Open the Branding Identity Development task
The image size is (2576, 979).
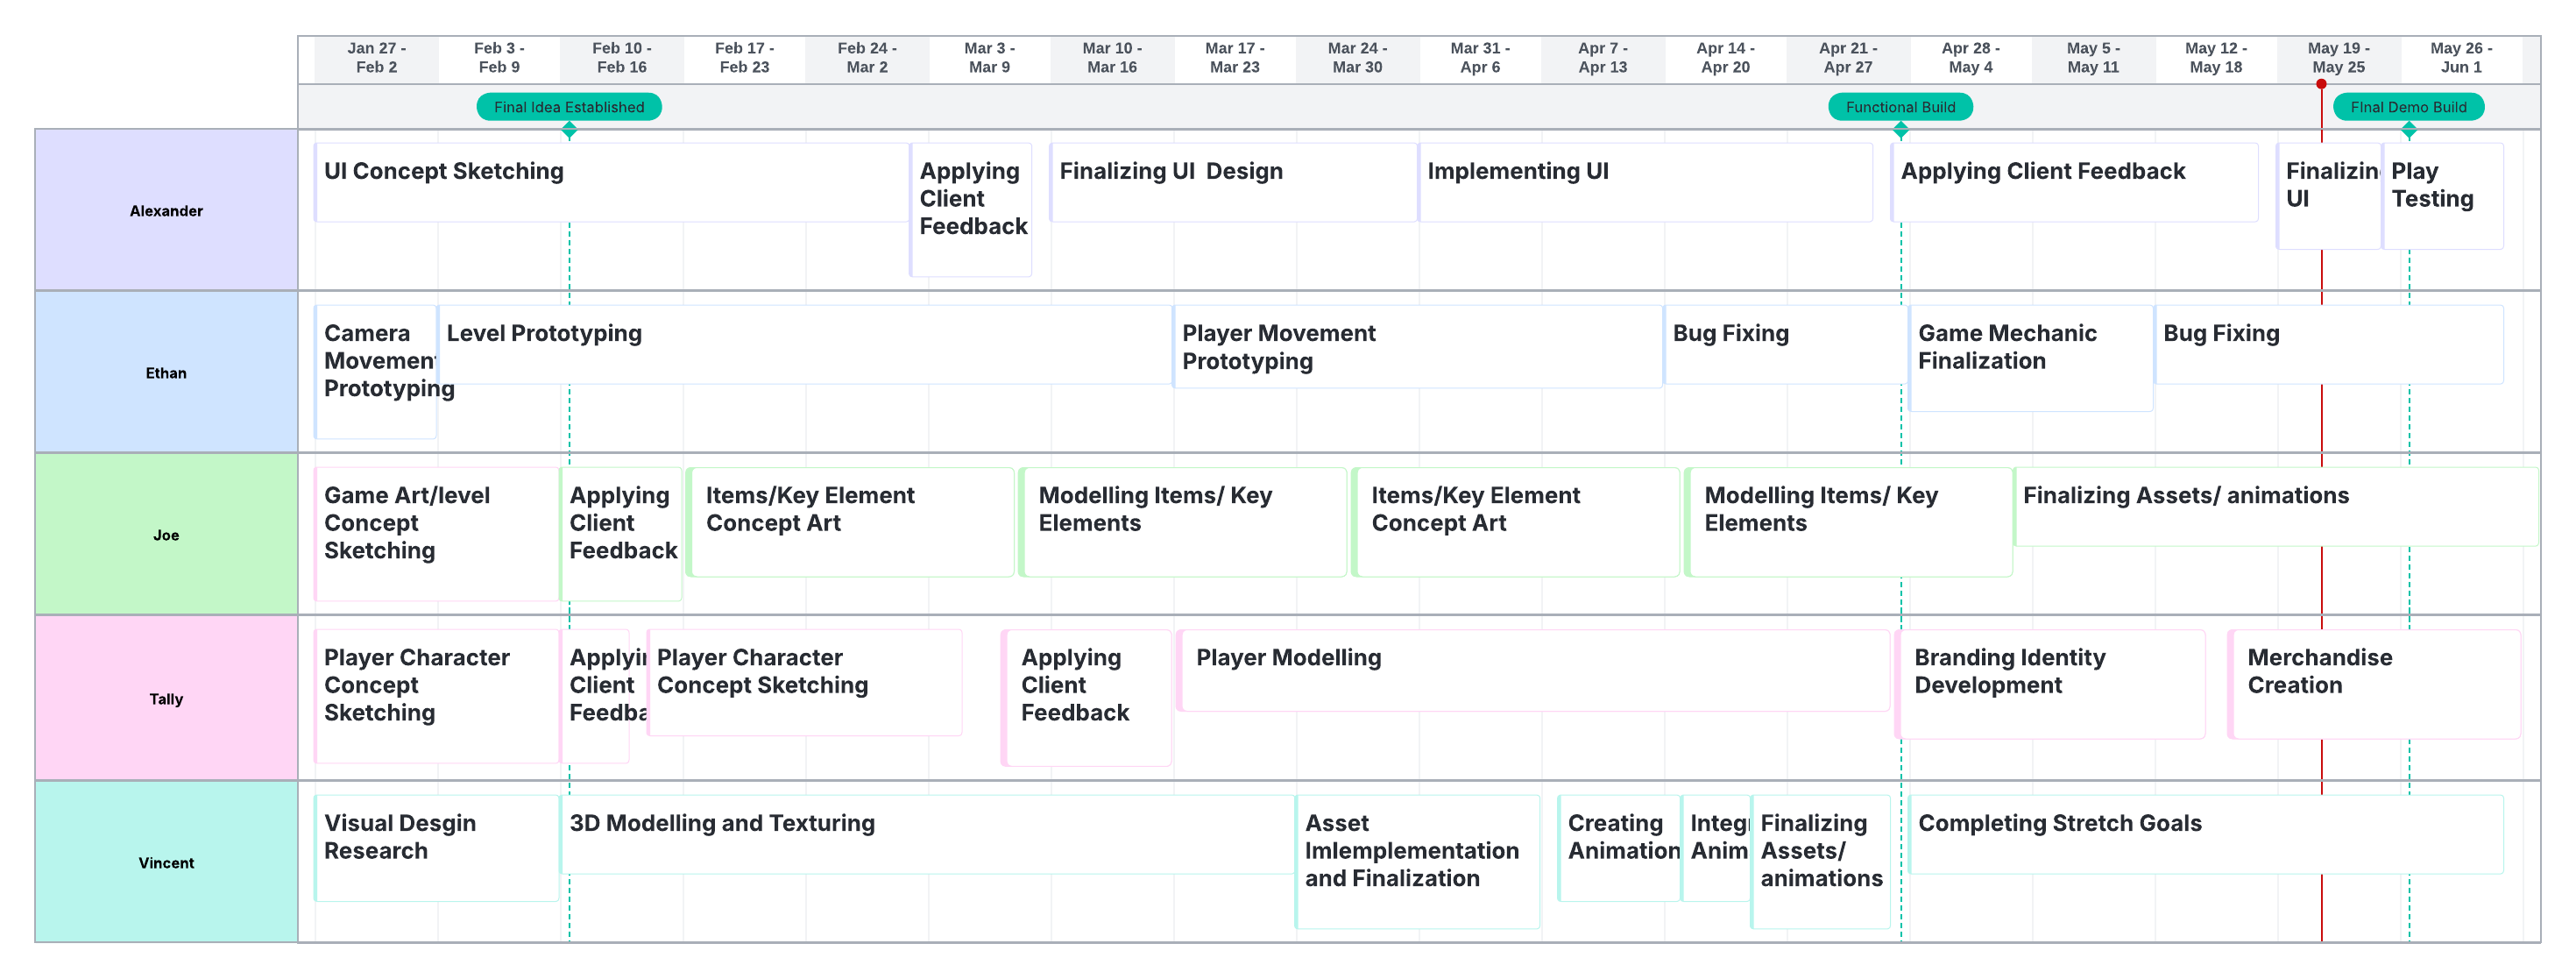[2050, 684]
